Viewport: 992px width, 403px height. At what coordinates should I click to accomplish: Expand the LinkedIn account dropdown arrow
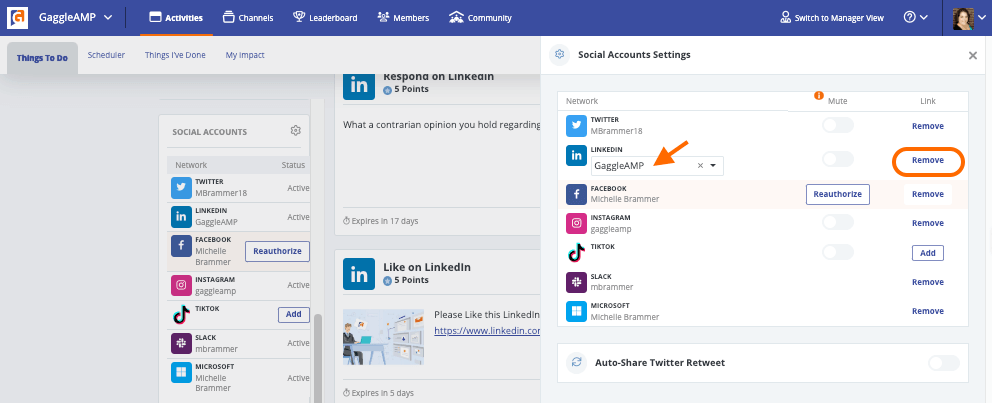[x=713, y=166]
